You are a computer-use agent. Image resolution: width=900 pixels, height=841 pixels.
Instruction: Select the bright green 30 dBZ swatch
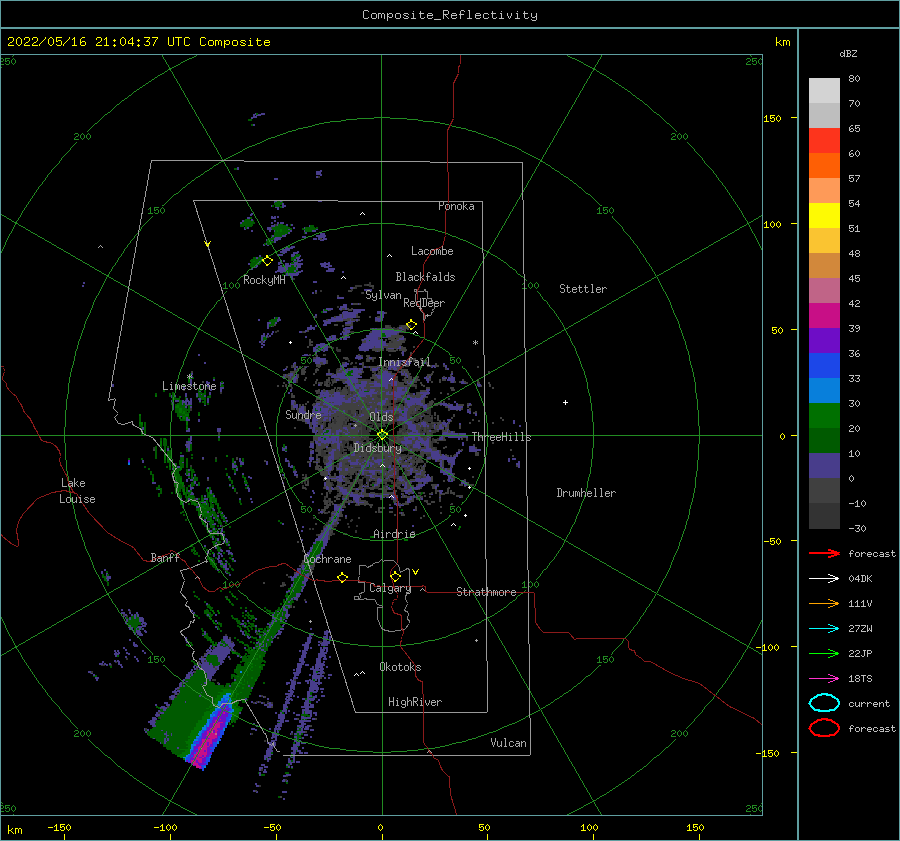tap(824, 416)
